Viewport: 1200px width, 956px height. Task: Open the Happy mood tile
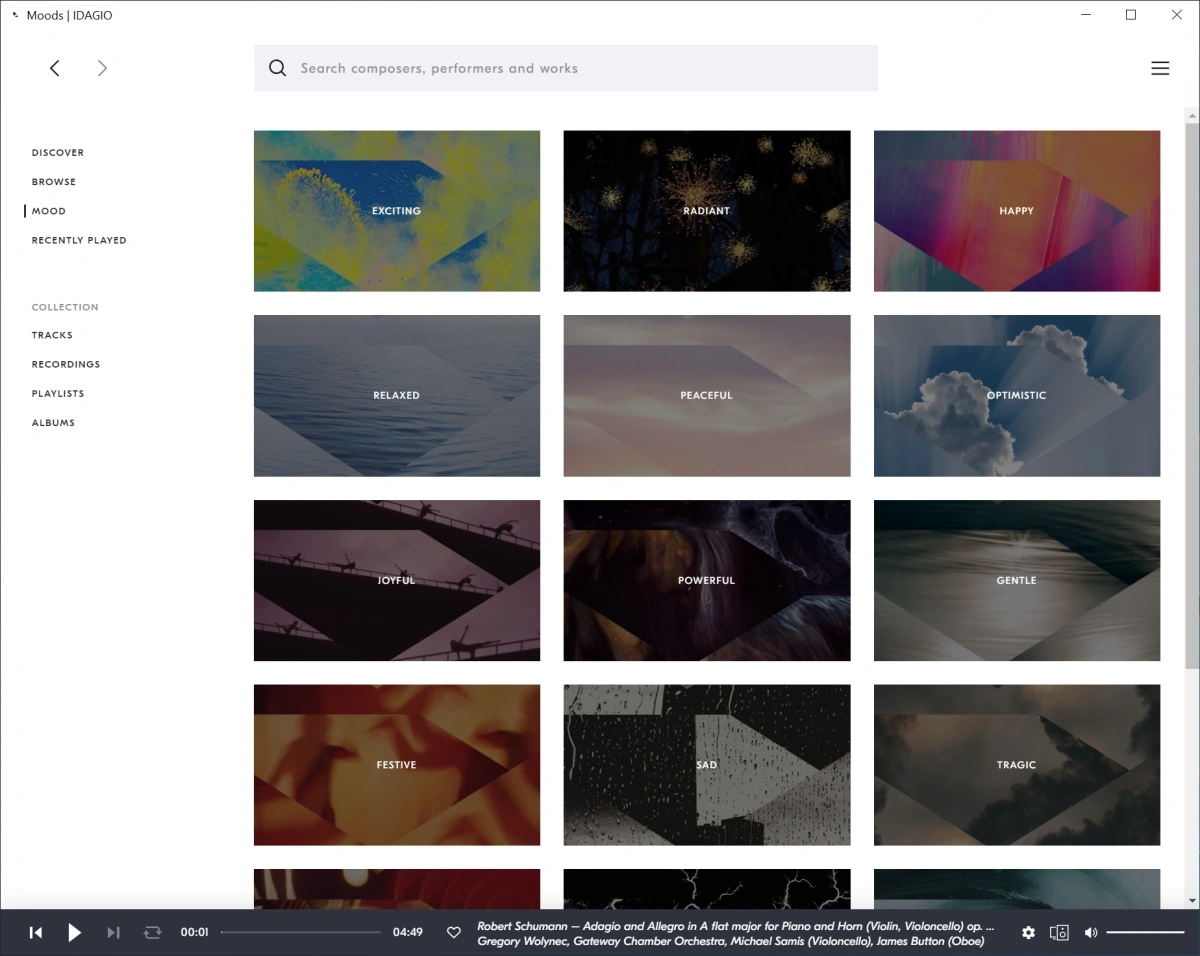pos(1017,211)
